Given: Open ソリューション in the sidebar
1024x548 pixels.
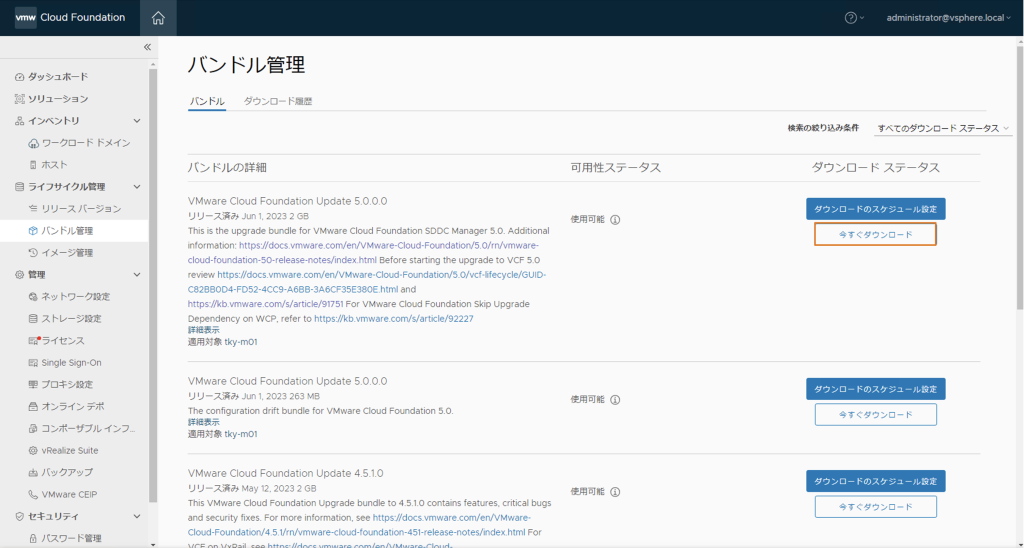Looking at the screenshot, I should coord(57,99).
